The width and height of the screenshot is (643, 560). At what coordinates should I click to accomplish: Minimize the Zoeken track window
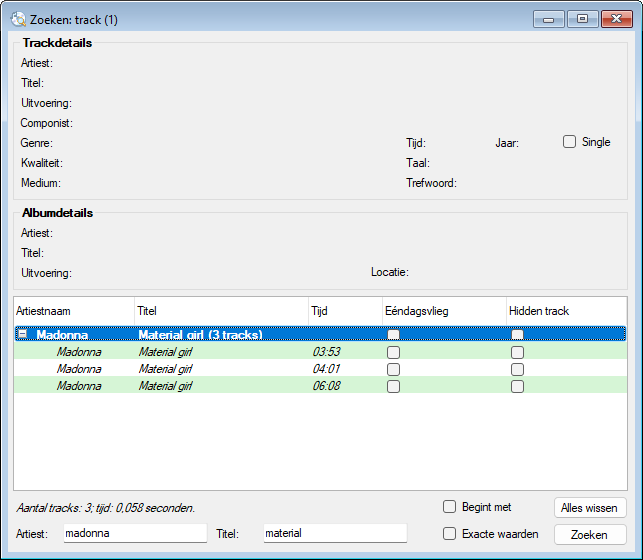(x=549, y=19)
